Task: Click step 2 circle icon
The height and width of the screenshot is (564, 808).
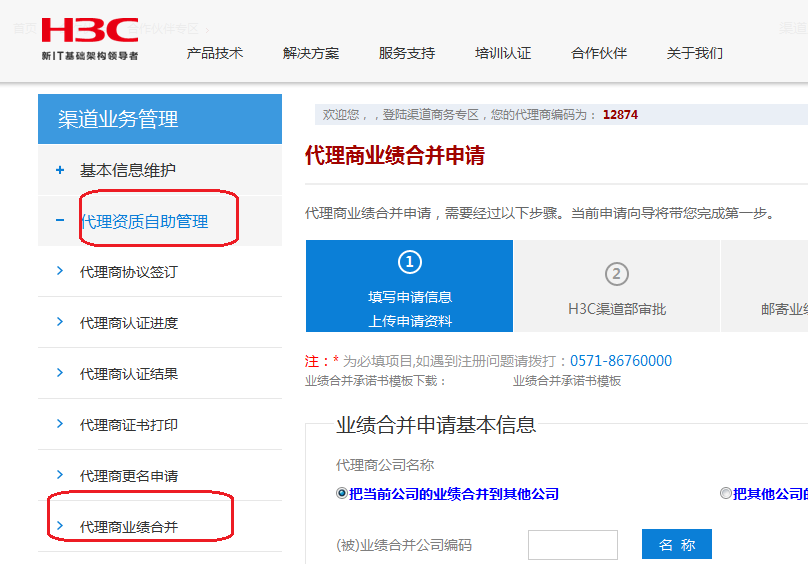Action: pyautogui.click(x=617, y=274)
